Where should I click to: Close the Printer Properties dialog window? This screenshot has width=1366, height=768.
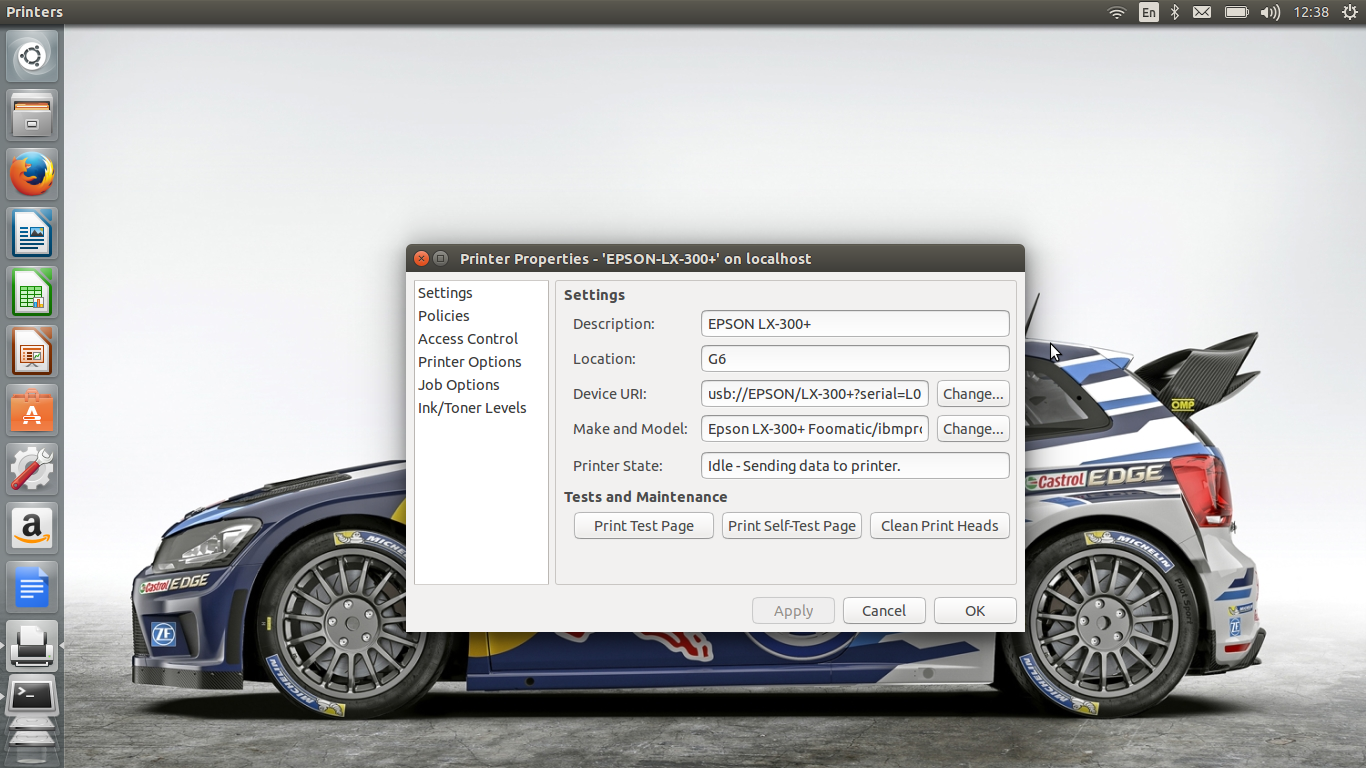(x=421, y=258)
